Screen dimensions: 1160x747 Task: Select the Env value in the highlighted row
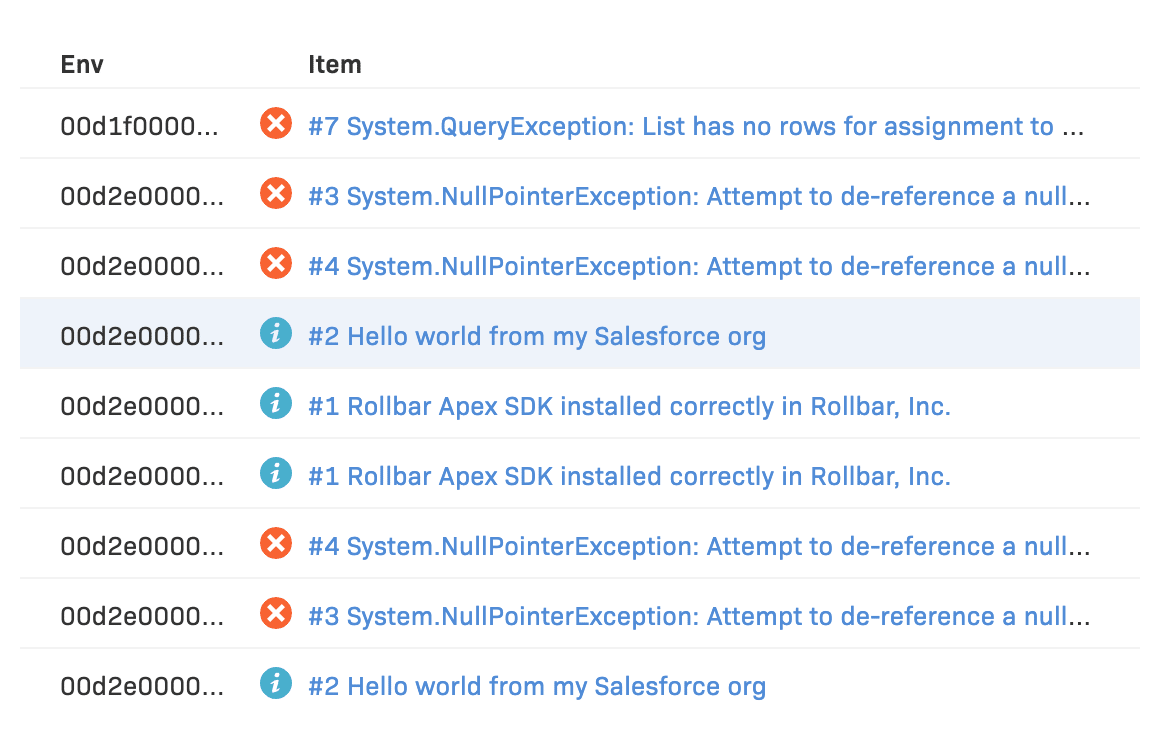pos(142,337)
